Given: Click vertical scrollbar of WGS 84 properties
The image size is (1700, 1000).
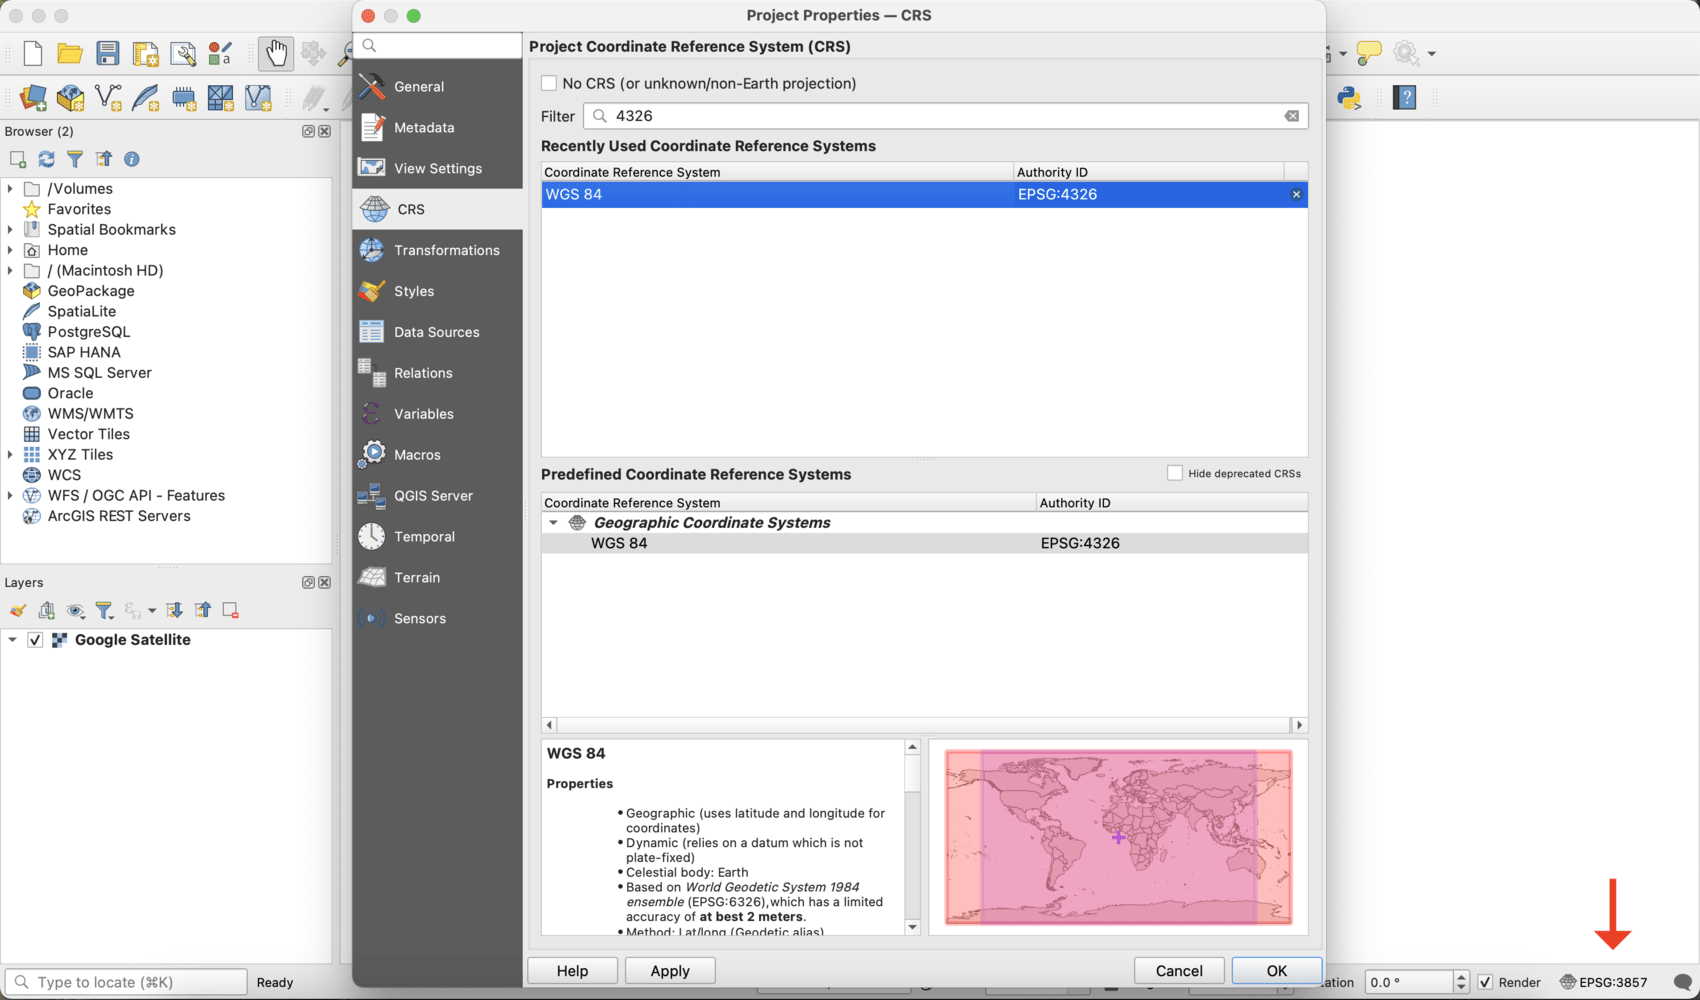Looking at the screenshot, I should click(912, 837).
